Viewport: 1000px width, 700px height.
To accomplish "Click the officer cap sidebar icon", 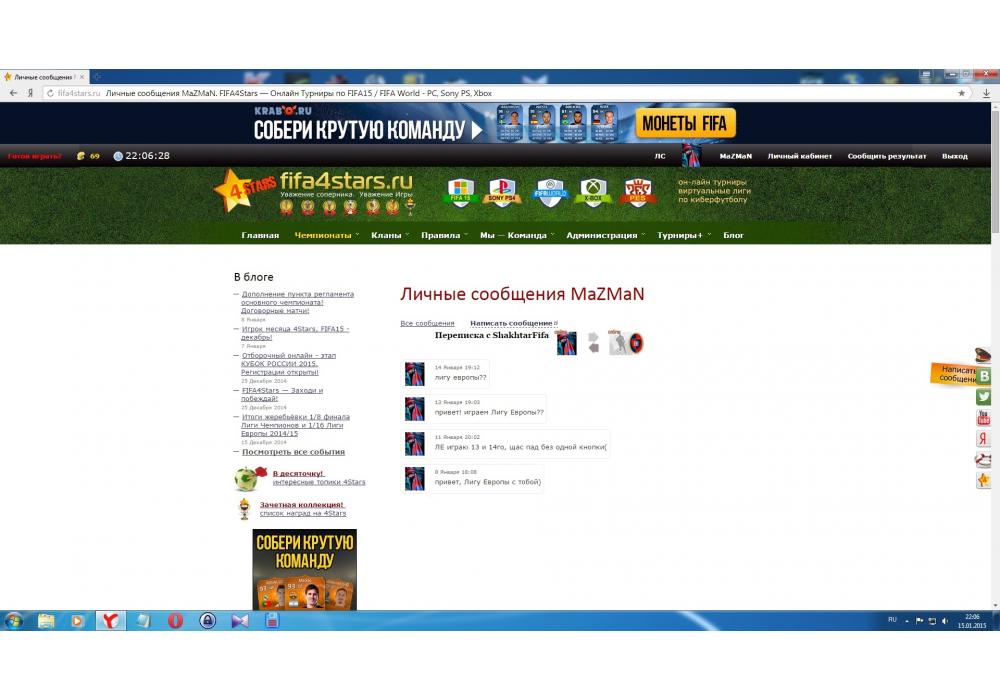I will tap(983, 354).
